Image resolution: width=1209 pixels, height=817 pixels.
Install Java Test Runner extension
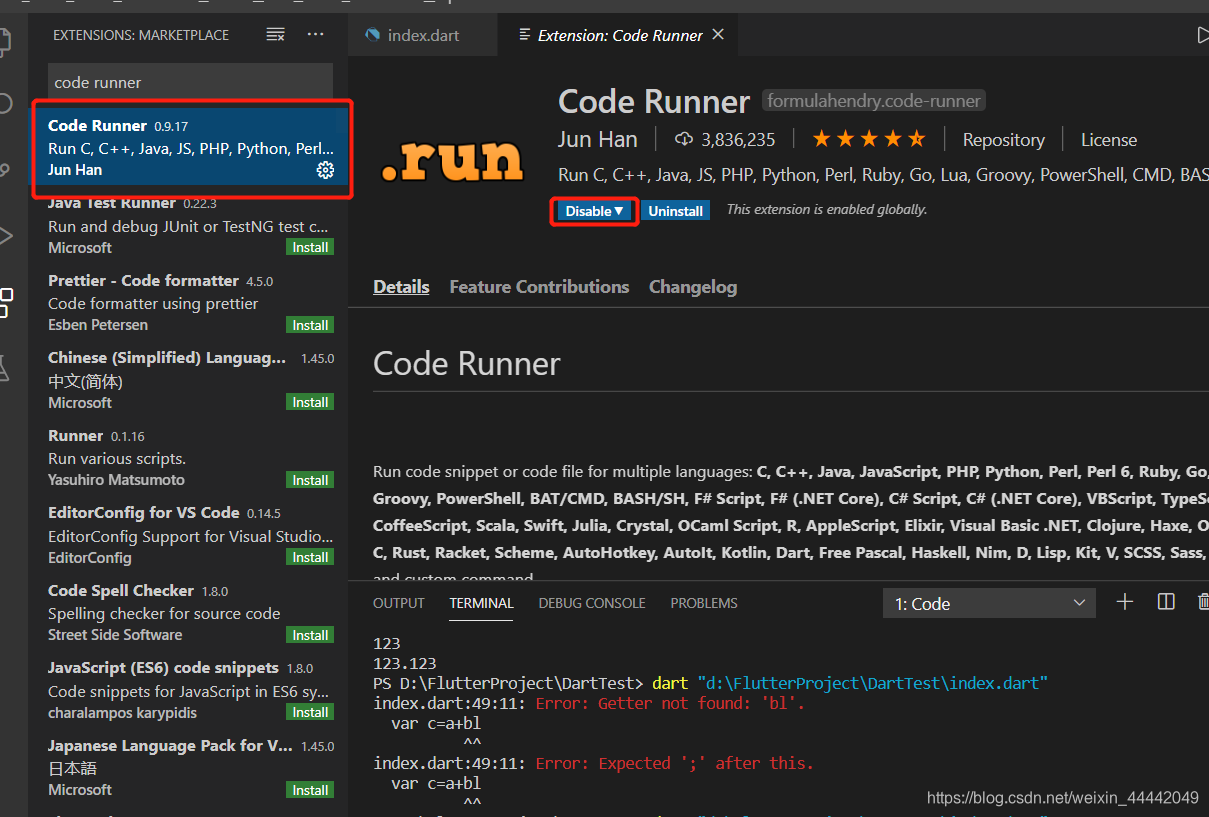(x=310, y=247)
